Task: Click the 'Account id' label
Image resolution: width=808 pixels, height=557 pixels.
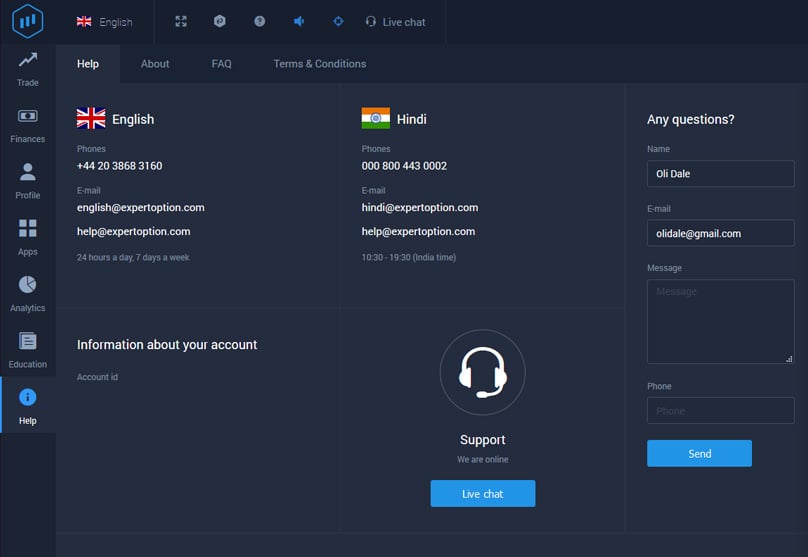Action: click(97, 377)
